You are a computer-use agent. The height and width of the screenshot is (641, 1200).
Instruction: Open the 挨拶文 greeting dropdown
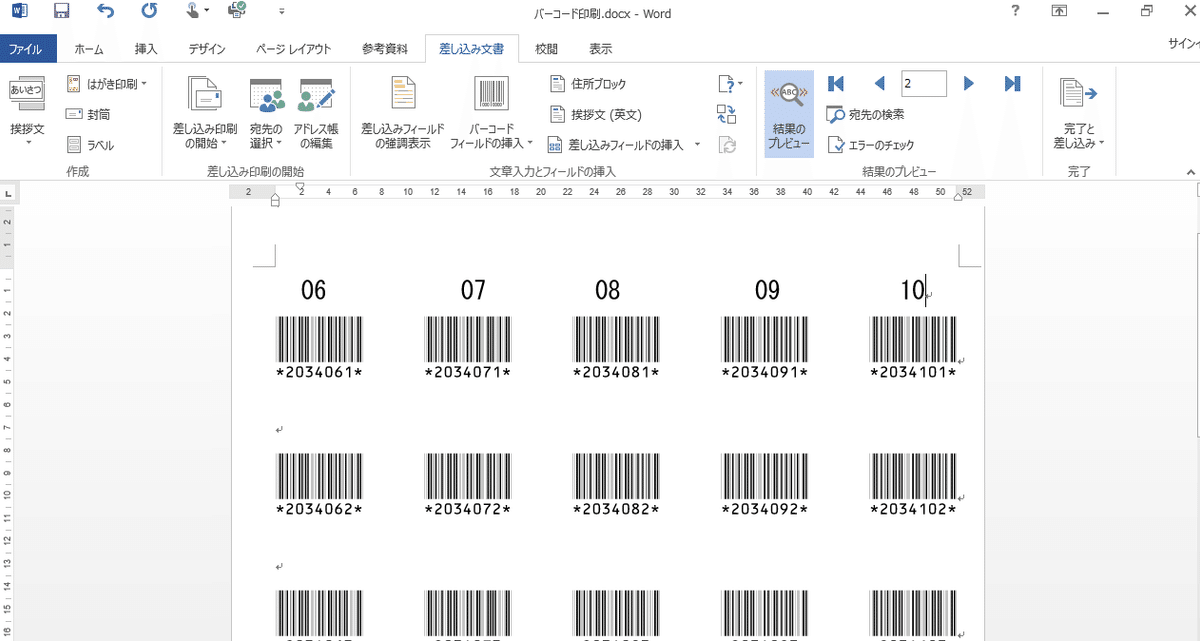click(x=28, y=112)
